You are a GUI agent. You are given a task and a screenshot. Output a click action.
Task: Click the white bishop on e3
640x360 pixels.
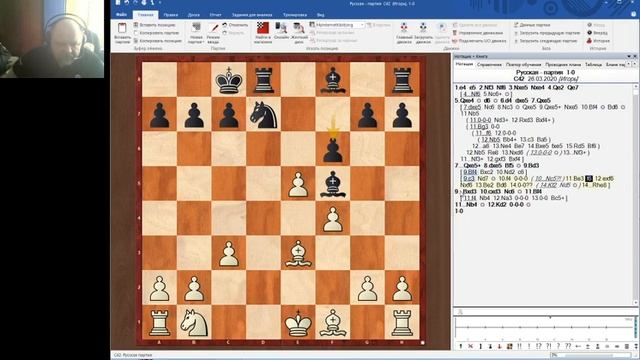tap(298, 253)
